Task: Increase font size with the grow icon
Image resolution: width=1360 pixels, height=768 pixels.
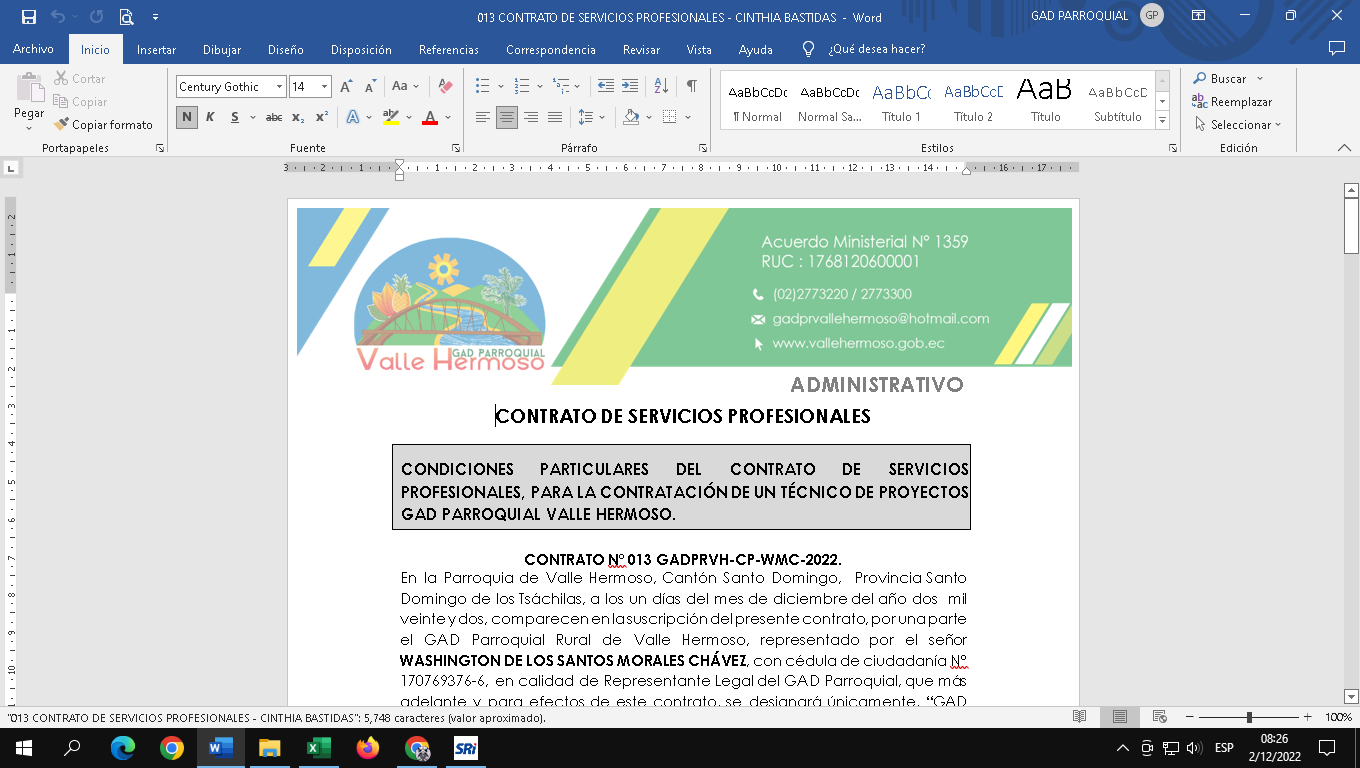Action: tap(345, 87)
